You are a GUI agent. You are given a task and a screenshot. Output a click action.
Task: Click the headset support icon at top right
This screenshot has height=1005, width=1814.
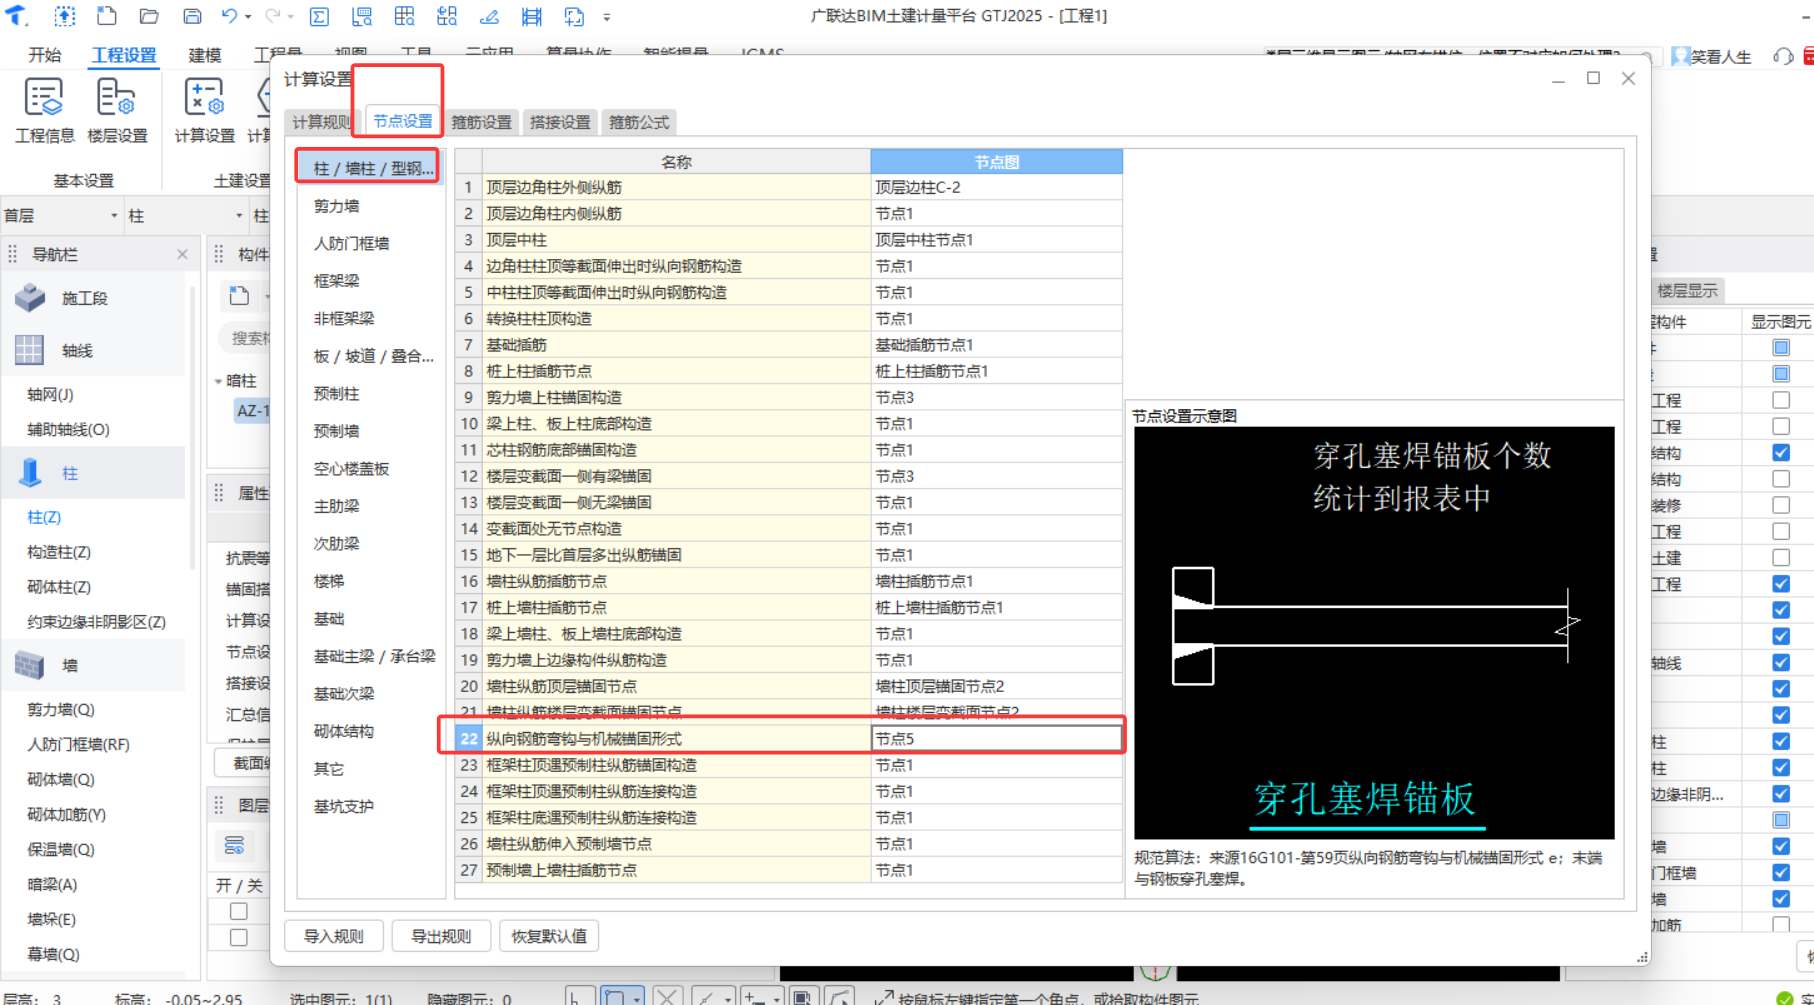pyautogui.click(x=1783, y=56)
